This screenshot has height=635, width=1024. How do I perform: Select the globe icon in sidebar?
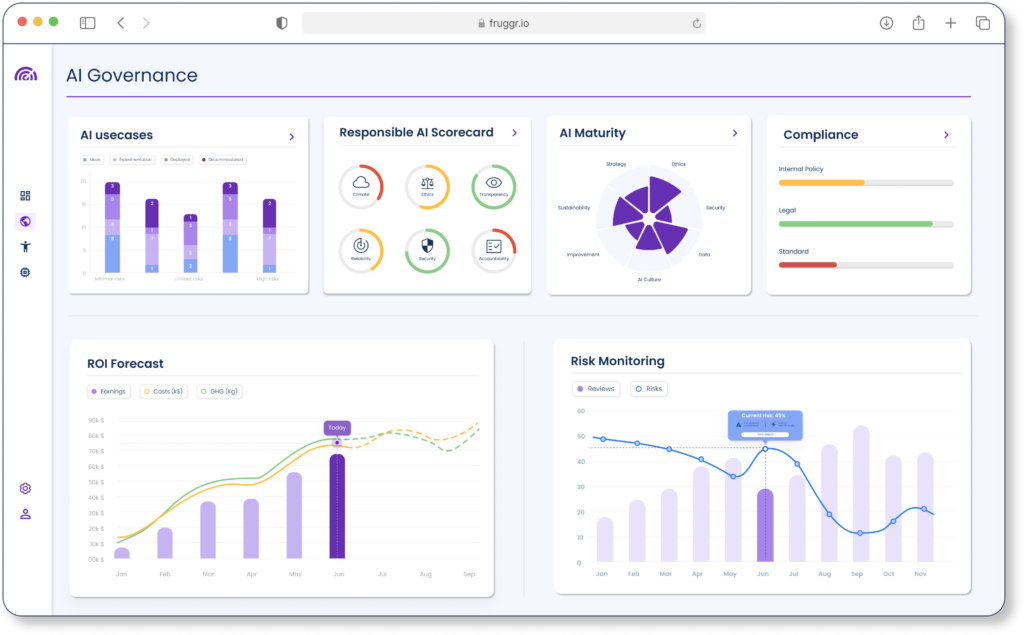coord(26,221)
